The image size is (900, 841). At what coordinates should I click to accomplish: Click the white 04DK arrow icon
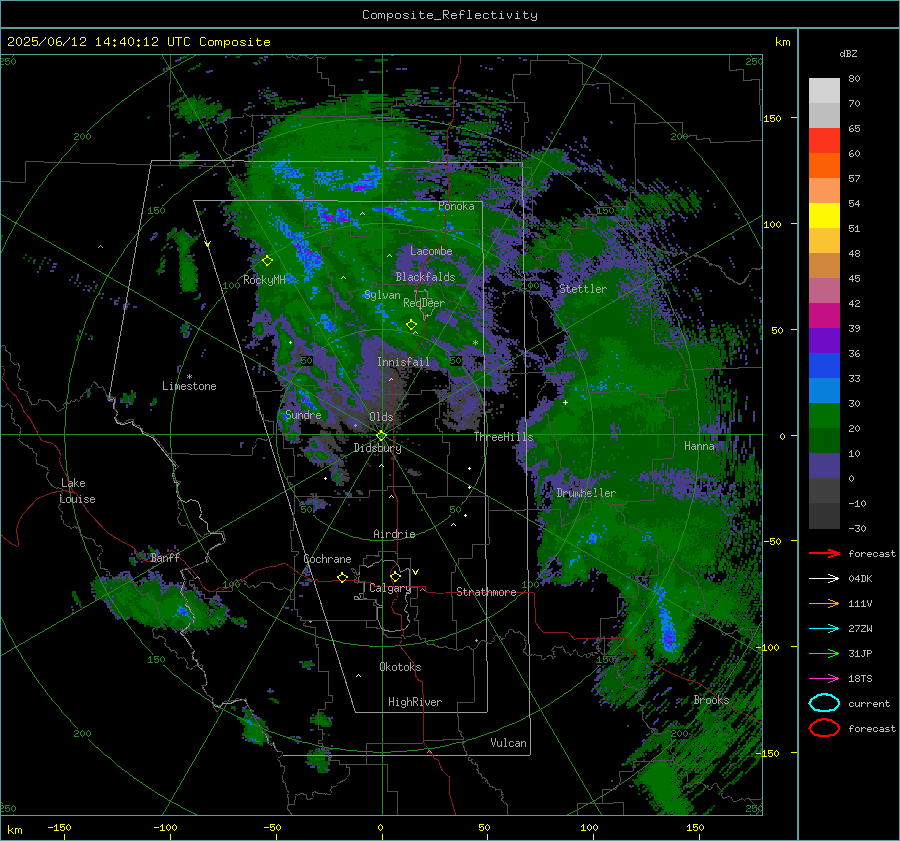tap(824, 579)
